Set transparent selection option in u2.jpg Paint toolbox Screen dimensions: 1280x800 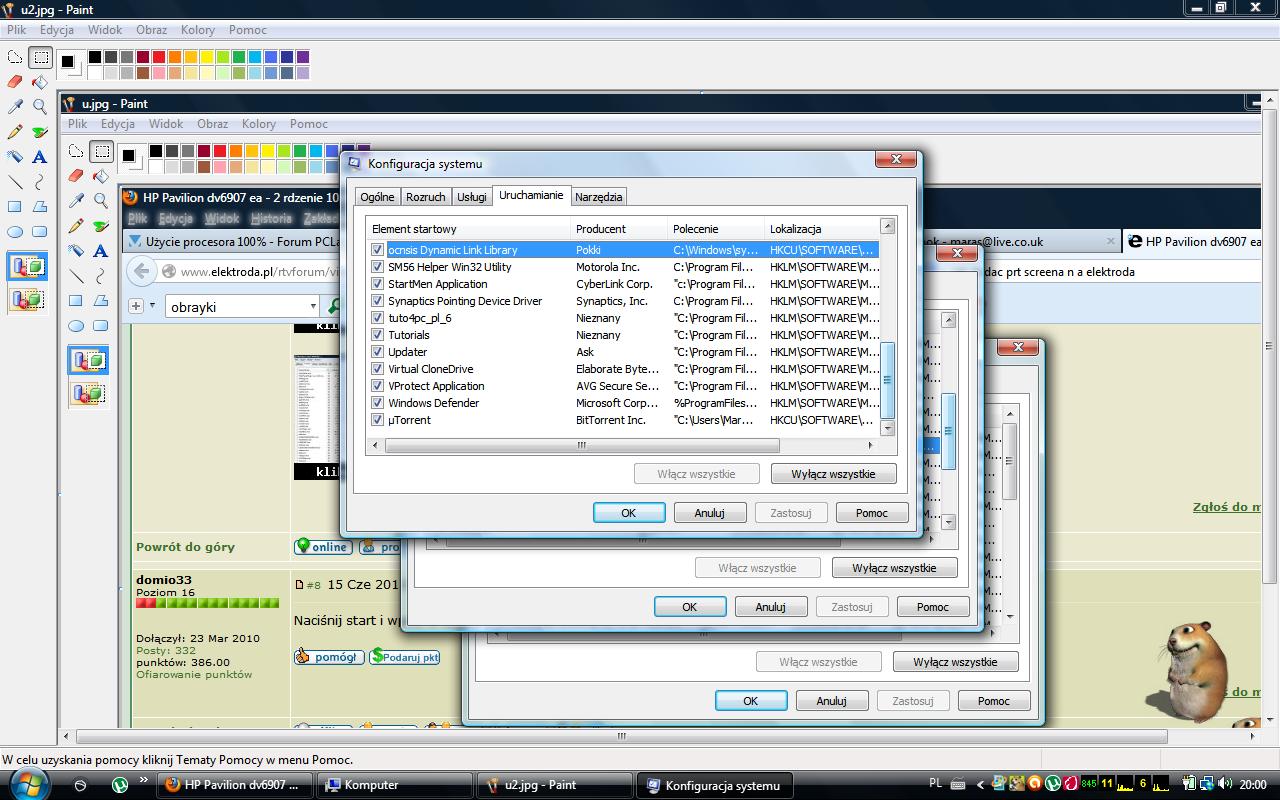click(27, 299)
